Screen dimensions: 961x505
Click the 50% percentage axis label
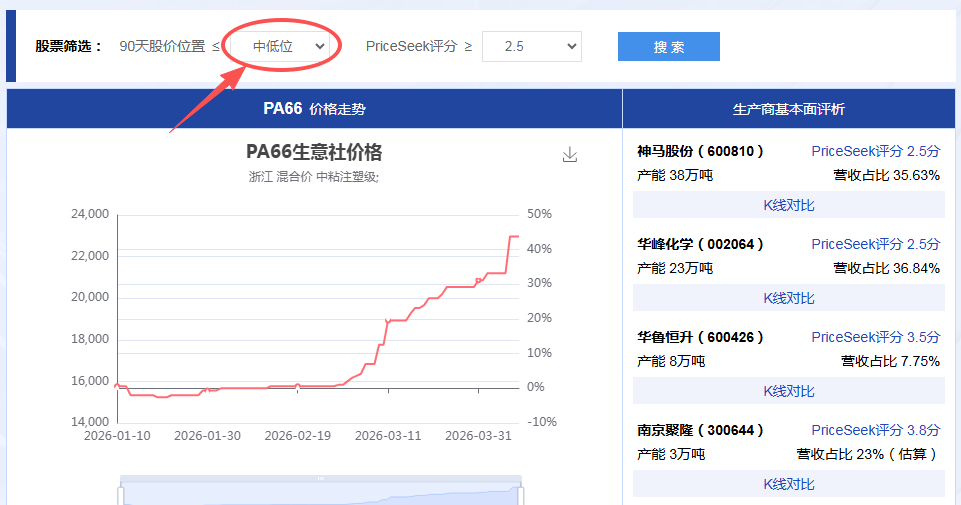pos(539,214)
